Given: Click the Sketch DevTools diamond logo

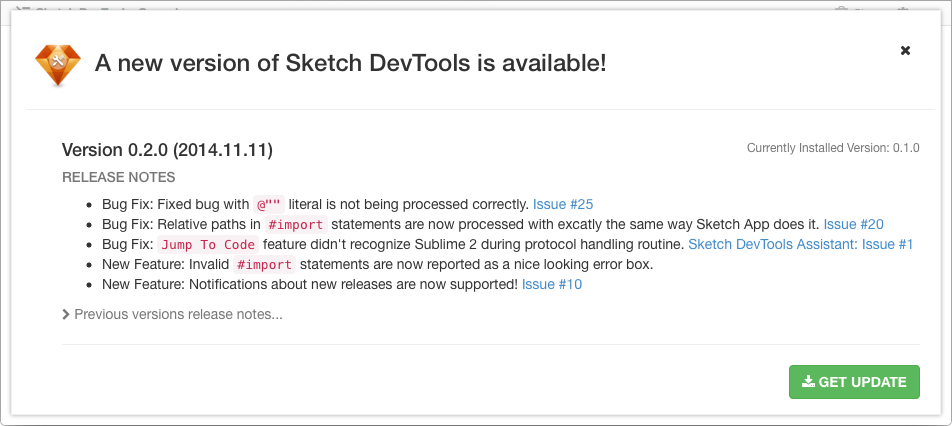Looking at the screenshot, I should (58, 64).
